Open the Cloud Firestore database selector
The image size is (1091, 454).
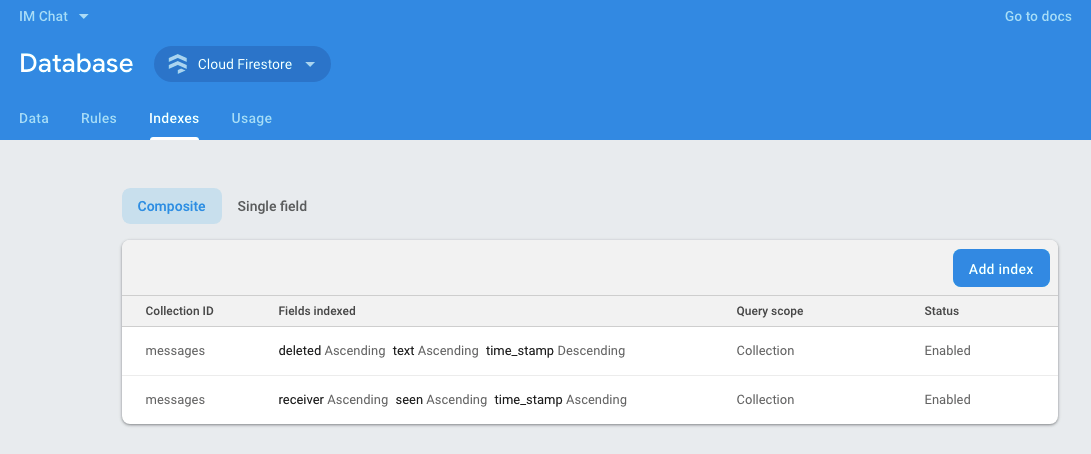[x=242, y=64]
